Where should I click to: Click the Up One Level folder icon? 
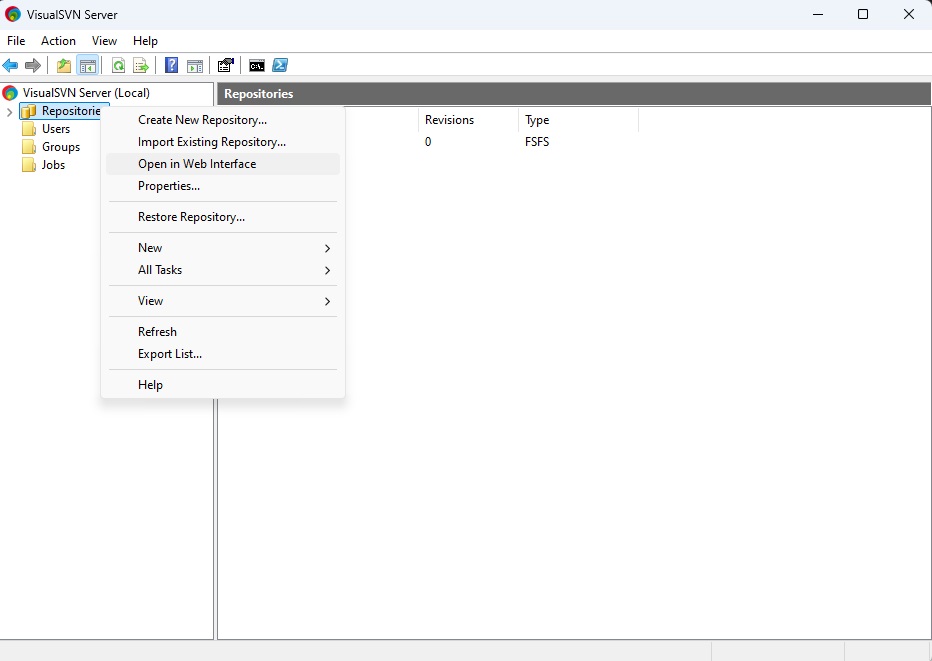(x=64, y=66)
